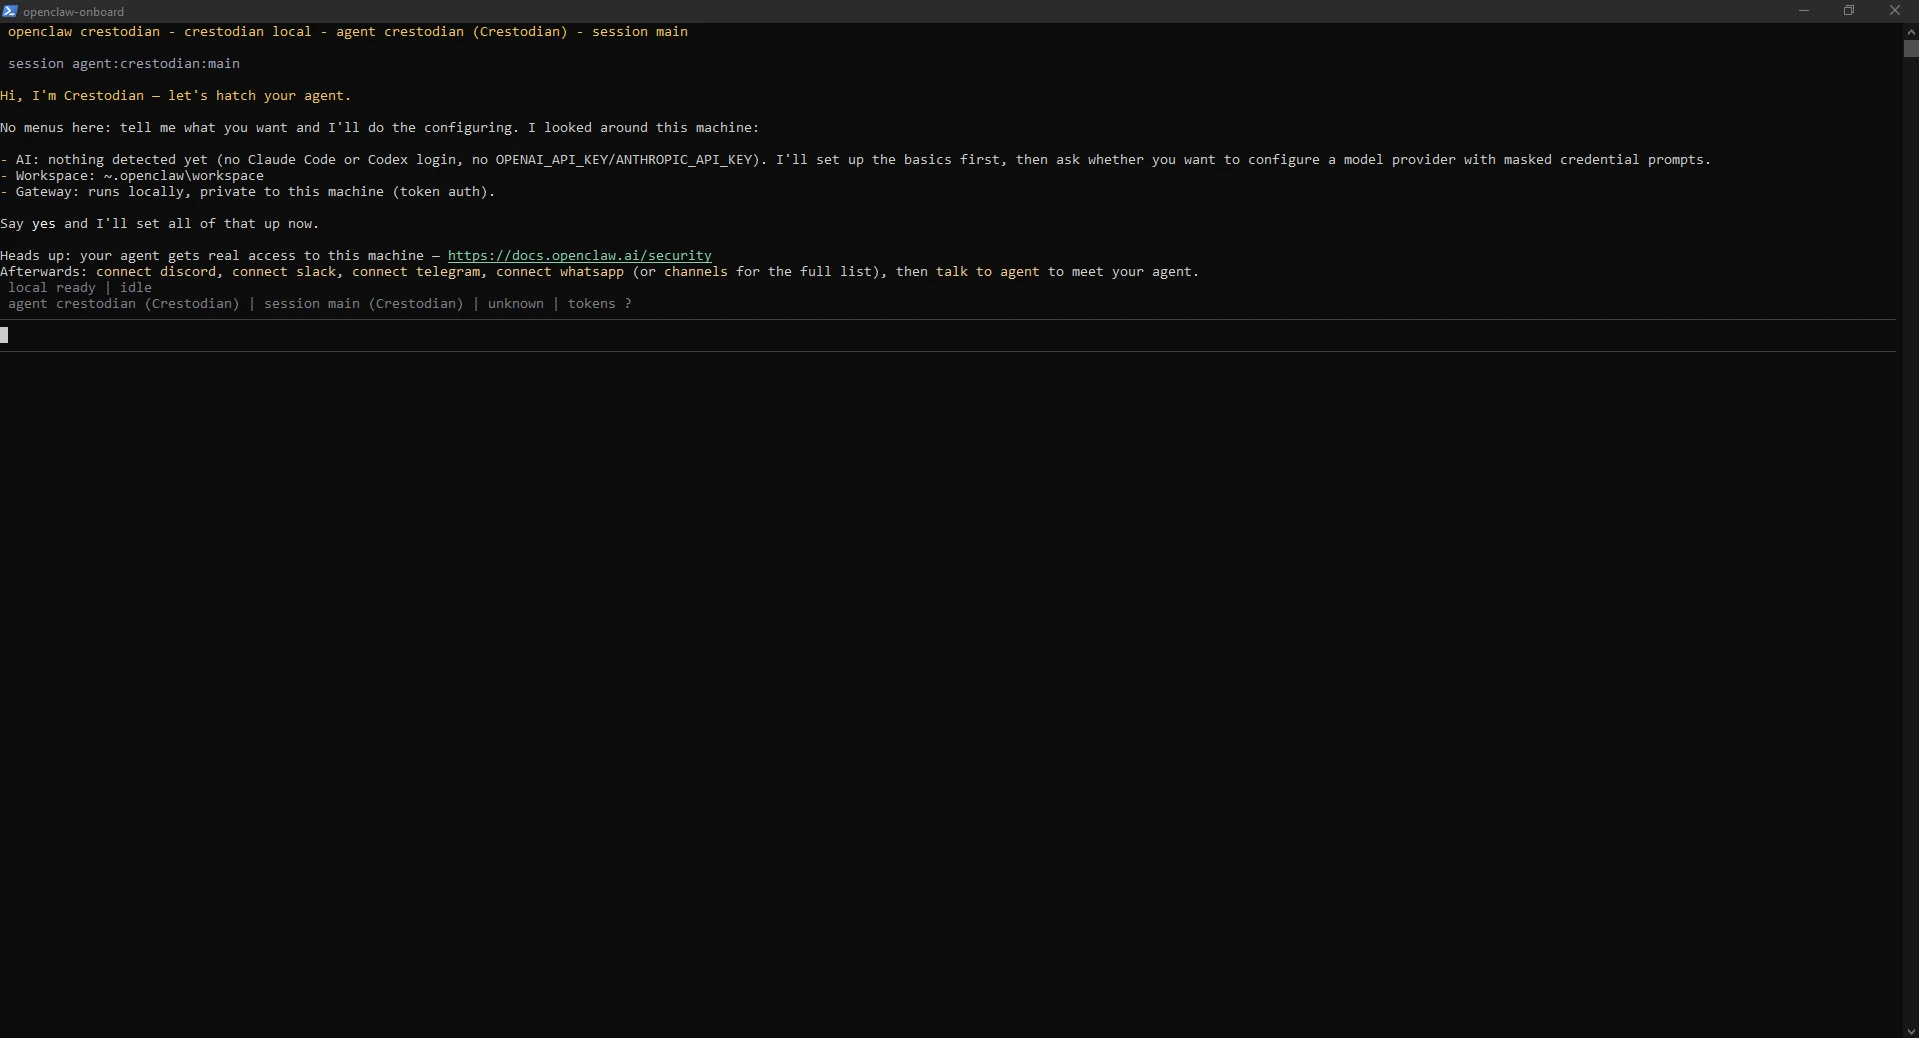1919x1038 pixels.
Task: Click 'connect telegram' in the Afterwards line
Action: click(416, 271)
